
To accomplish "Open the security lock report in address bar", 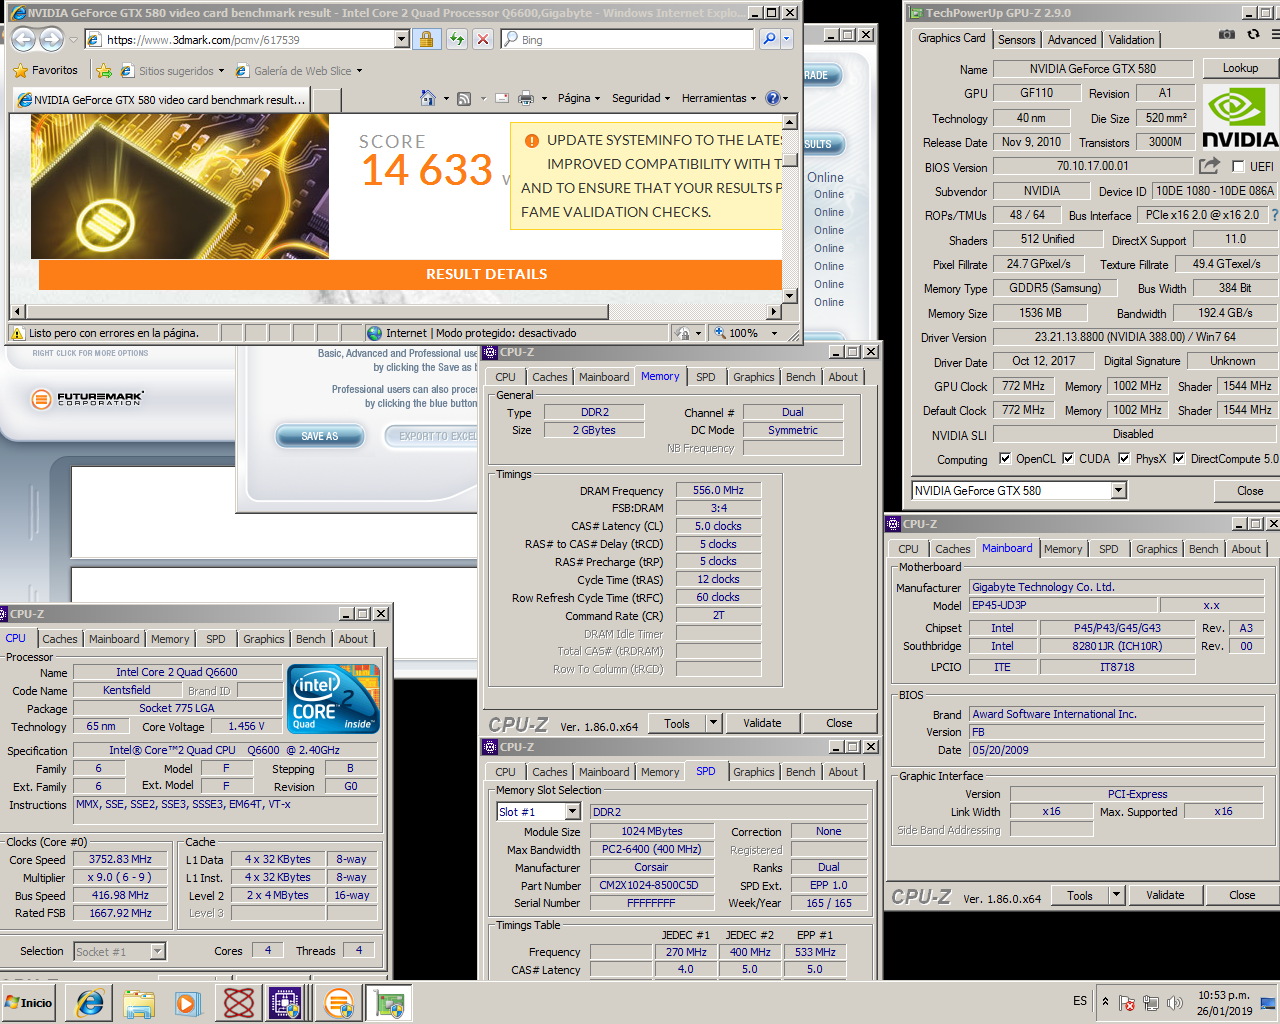I will (426, 39).
